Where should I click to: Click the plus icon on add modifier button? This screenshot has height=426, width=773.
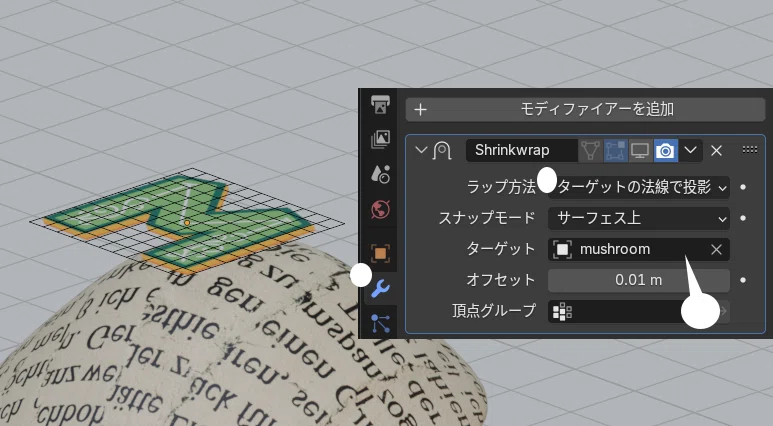[x=420, y=109]
